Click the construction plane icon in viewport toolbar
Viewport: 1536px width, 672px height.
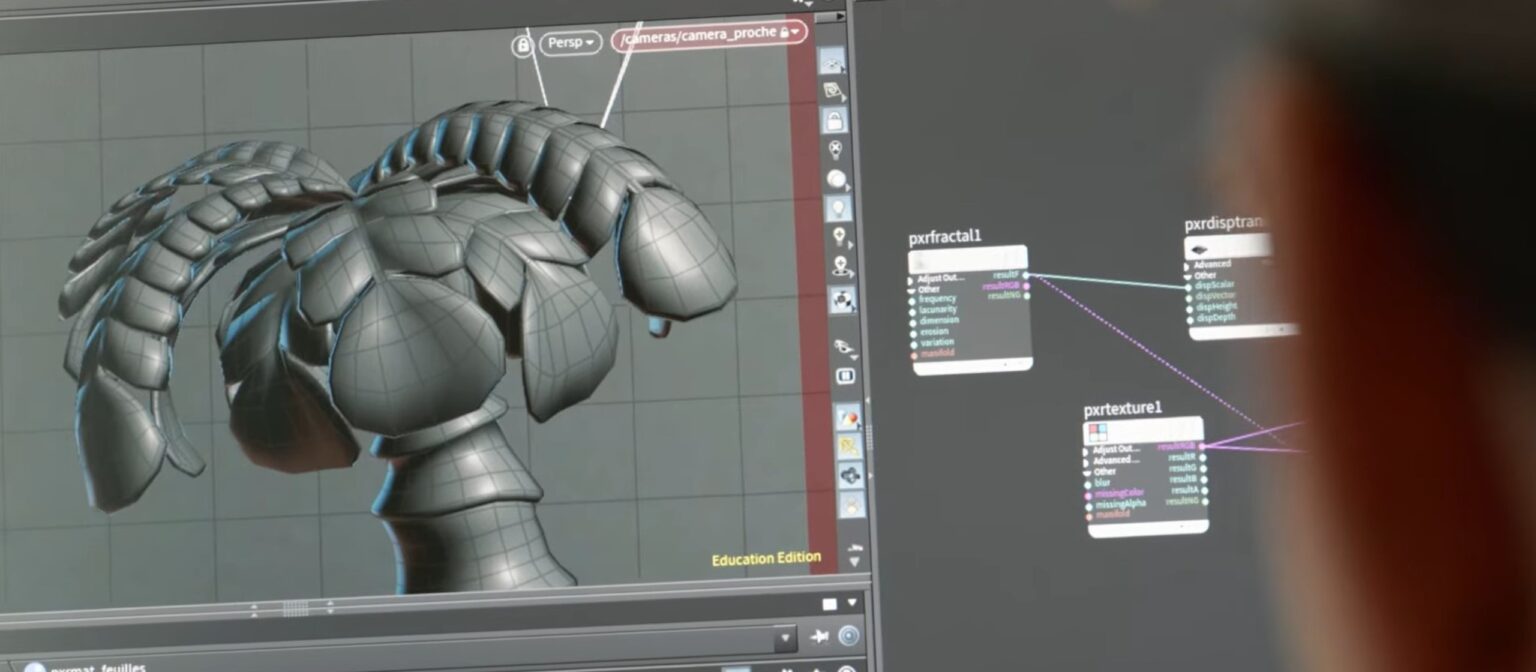[x=833, y=91]
